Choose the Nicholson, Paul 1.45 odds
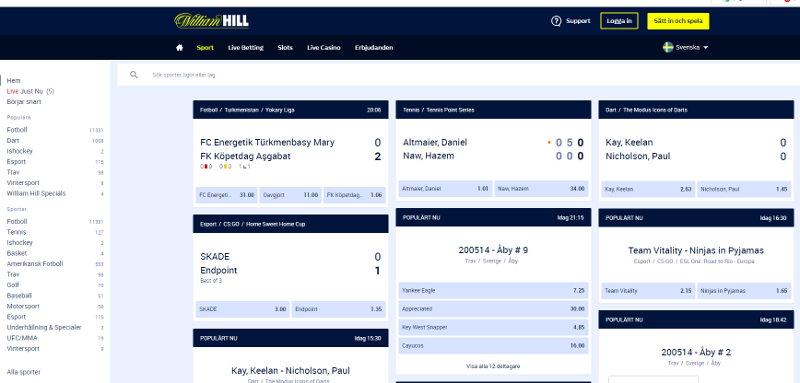The height and width of the screenshot is (383, 800). pos(744,189)
